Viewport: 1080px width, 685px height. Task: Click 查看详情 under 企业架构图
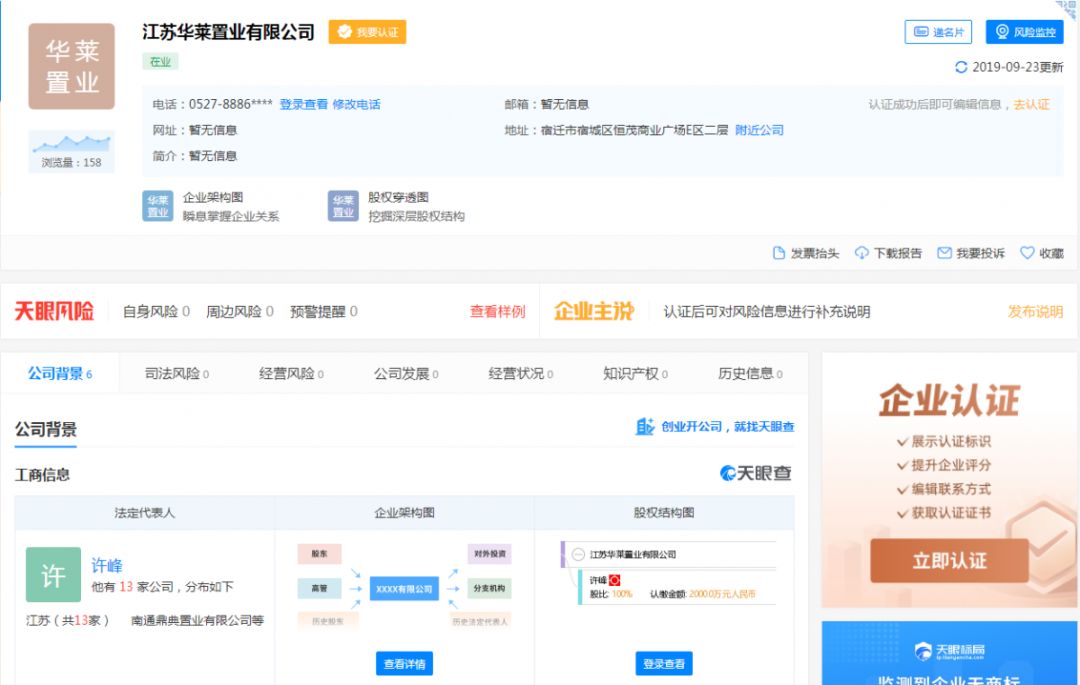click(404, 664)
